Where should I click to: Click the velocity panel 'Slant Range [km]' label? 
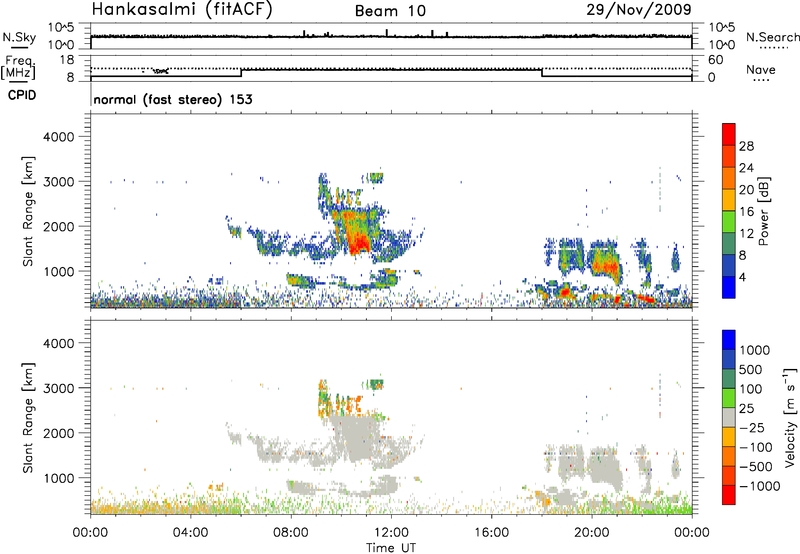point(28,417)
